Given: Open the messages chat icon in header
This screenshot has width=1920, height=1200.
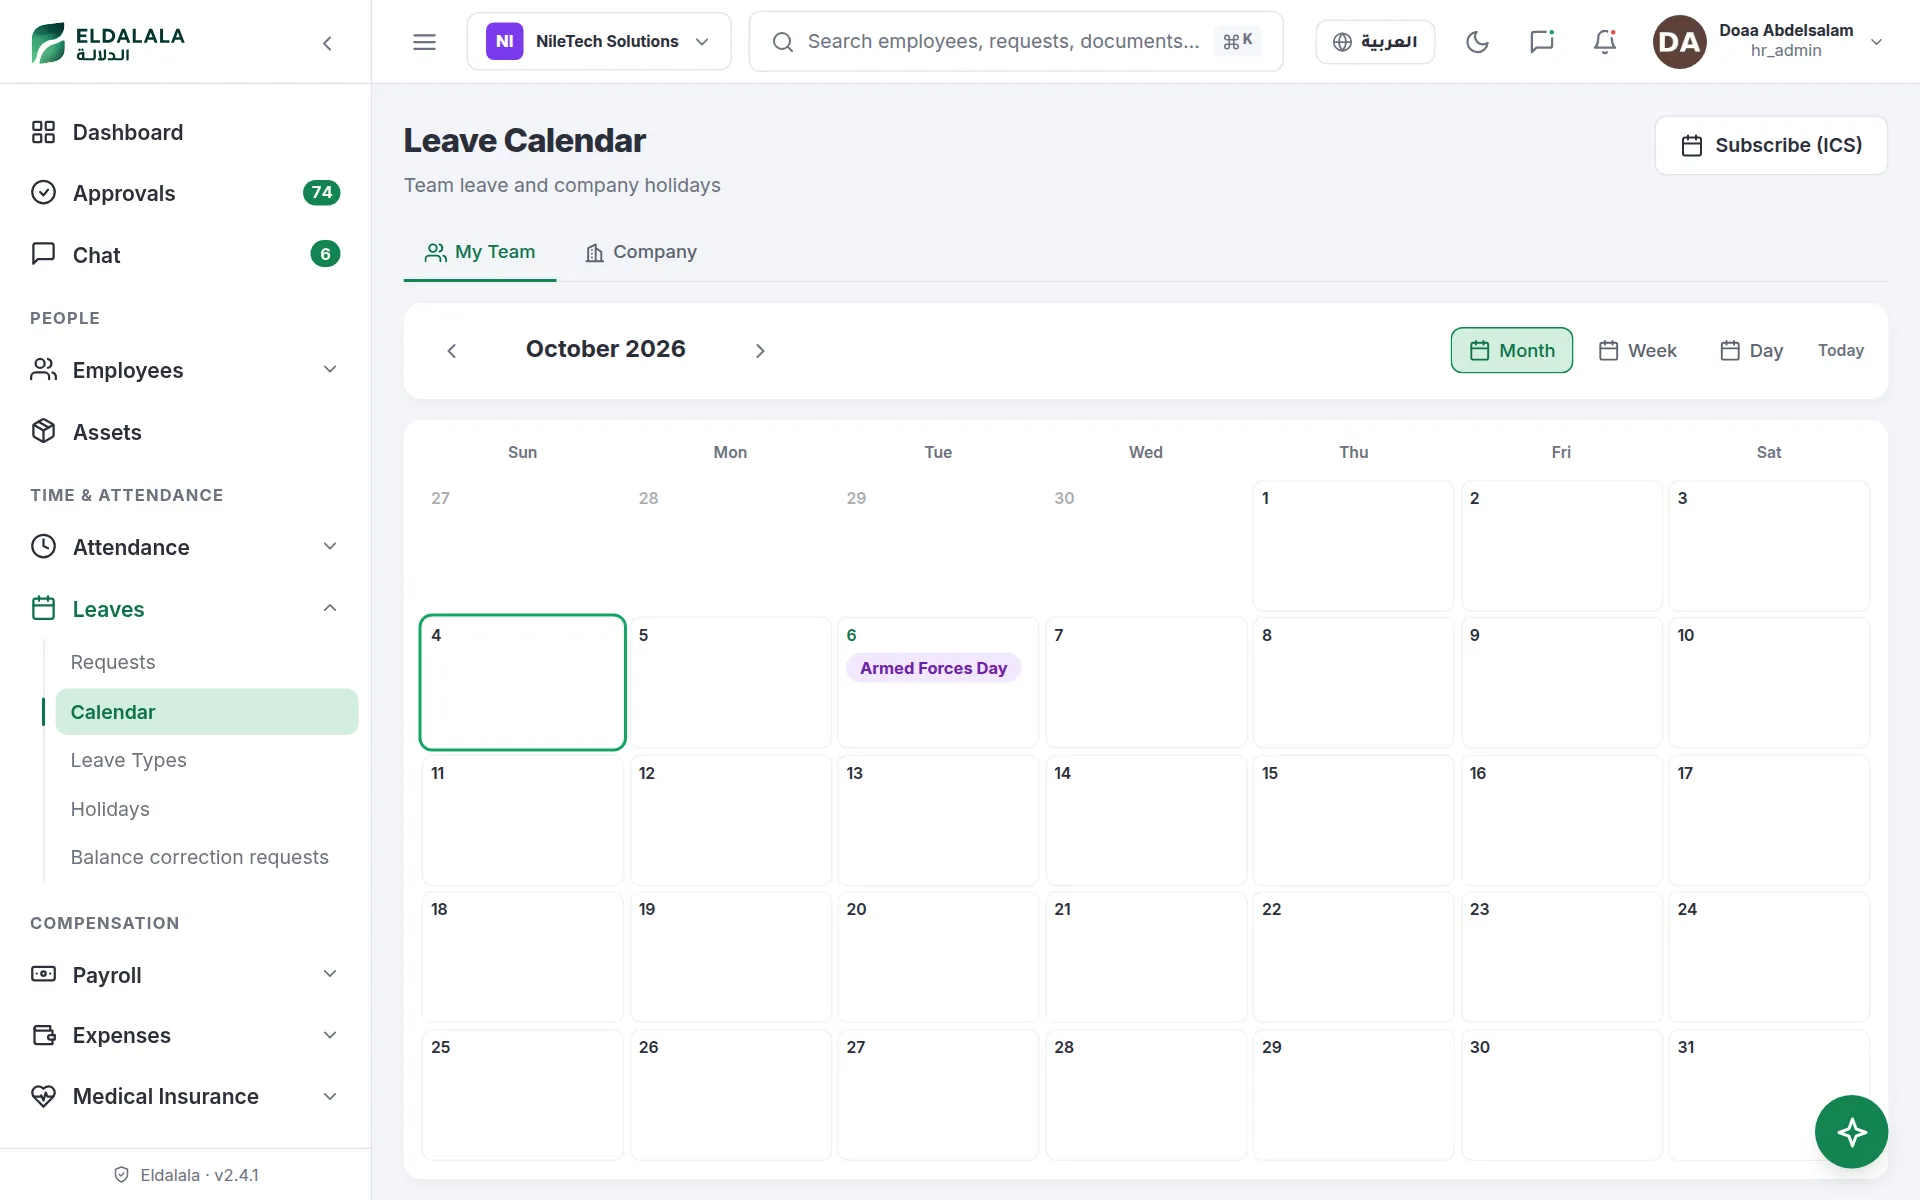Looking at the screenshot, I should point(1541,42).
